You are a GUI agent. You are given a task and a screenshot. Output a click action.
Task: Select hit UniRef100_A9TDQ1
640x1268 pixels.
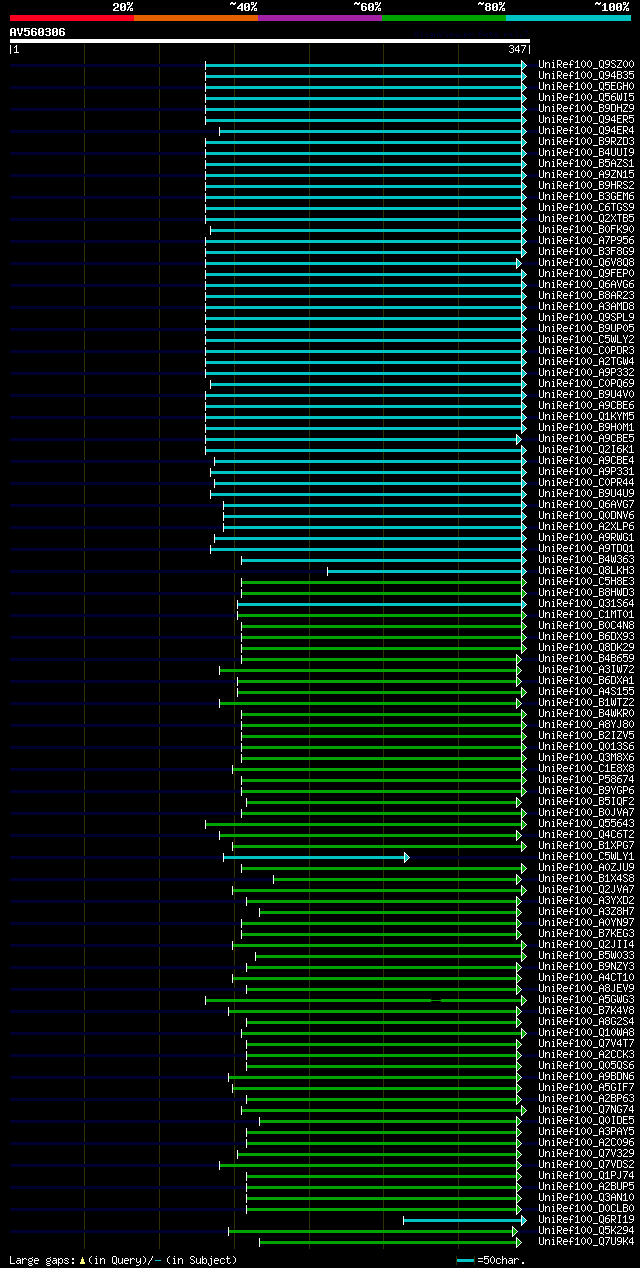[586, 548]
